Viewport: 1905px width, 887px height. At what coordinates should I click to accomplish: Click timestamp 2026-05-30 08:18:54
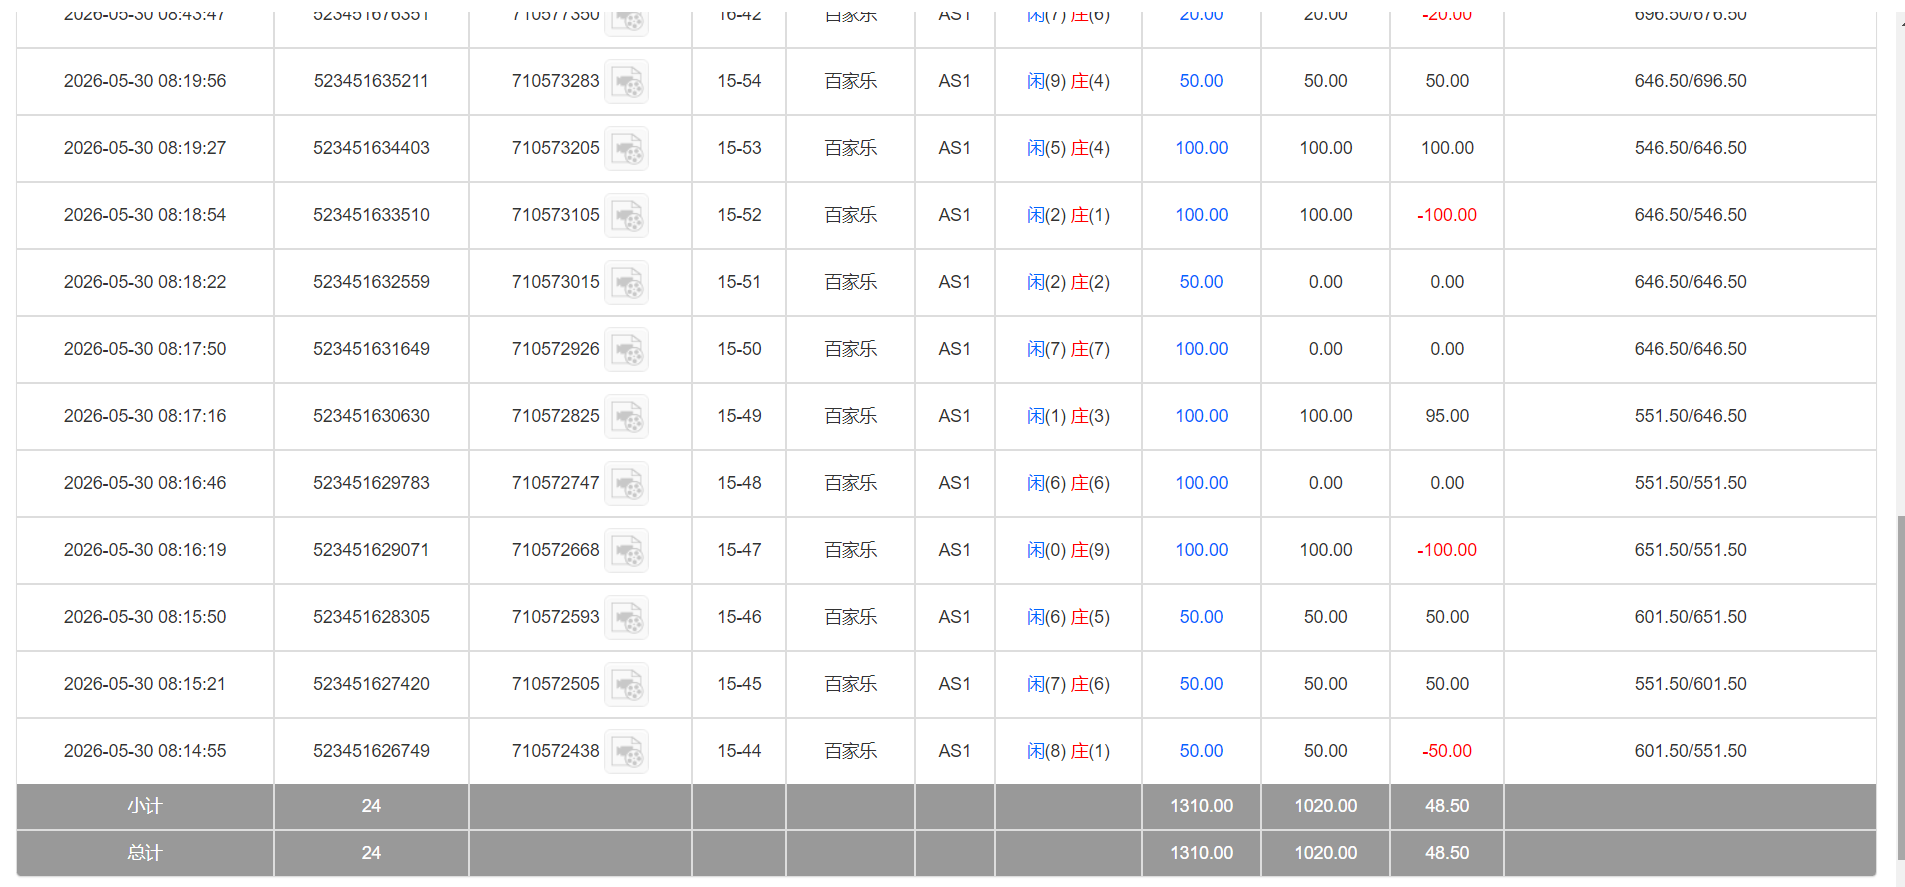click(145, 215)
